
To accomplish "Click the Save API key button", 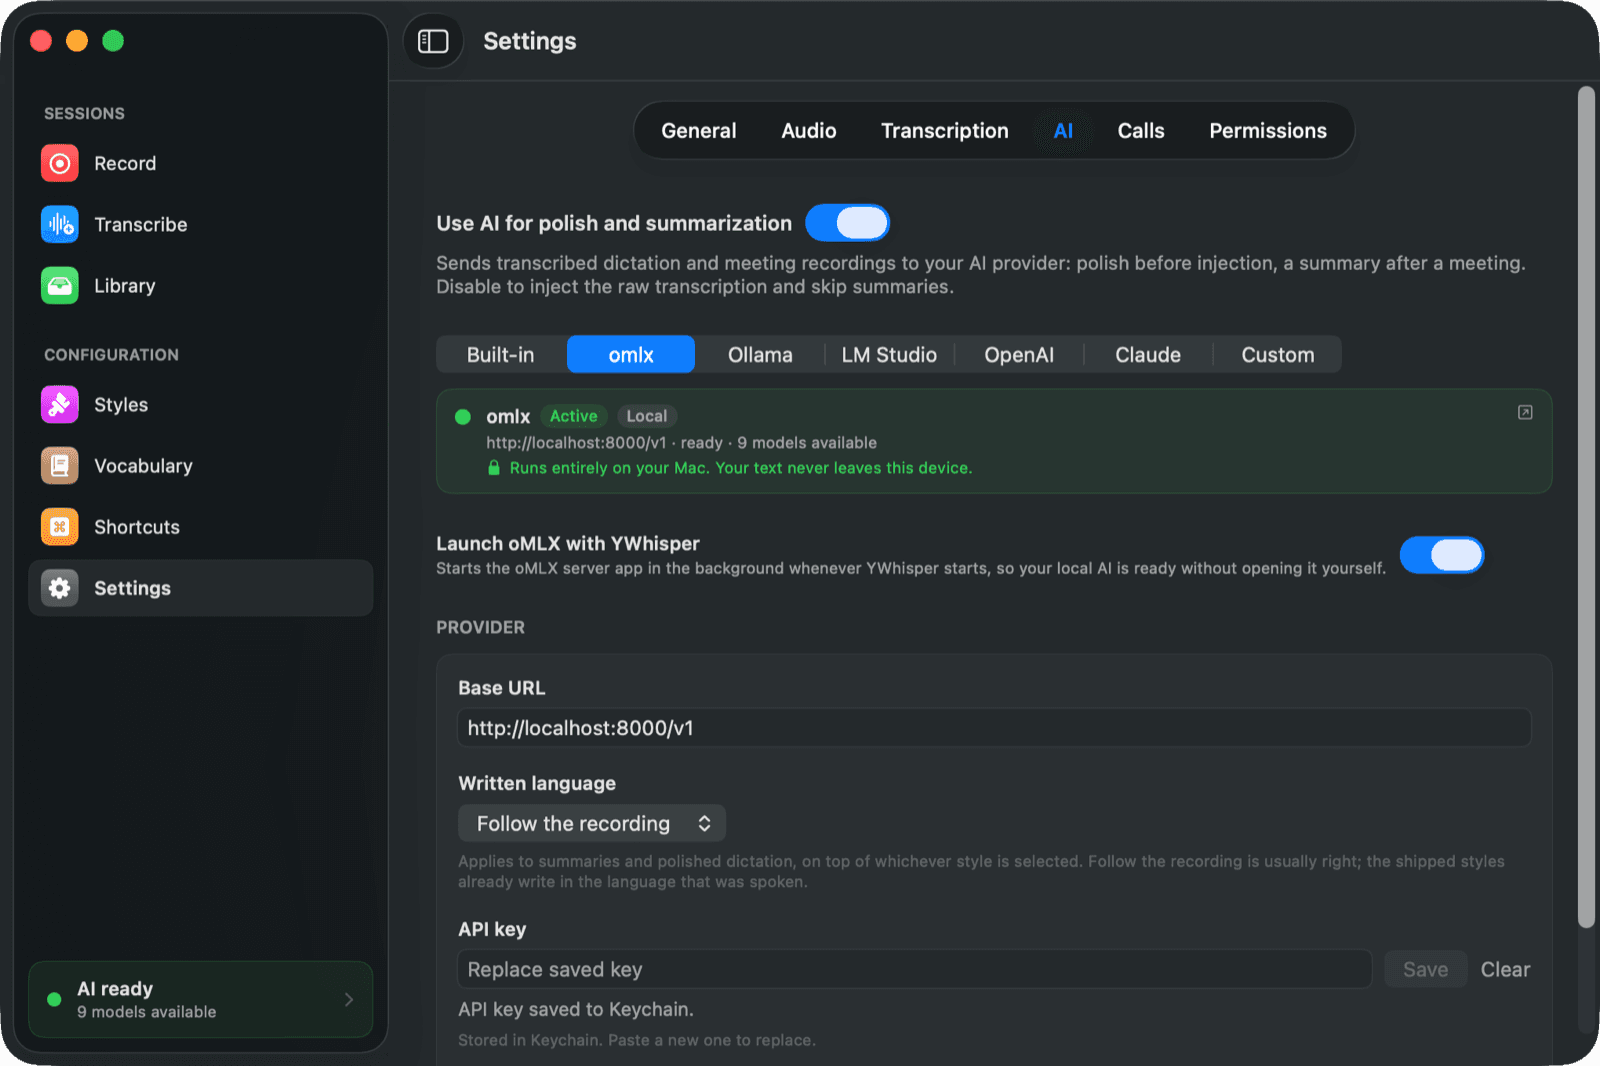I will [x=1425, y=969].
